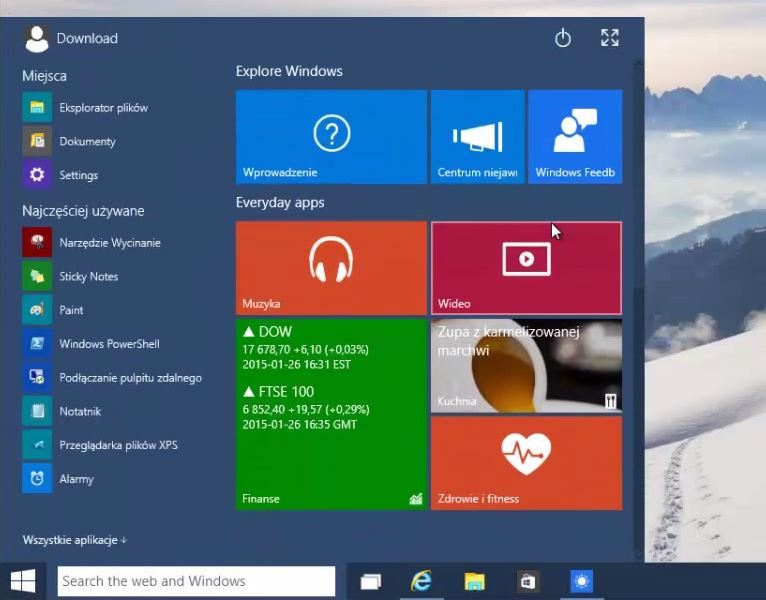Click the Alarmy clock icon

(37, 478)
